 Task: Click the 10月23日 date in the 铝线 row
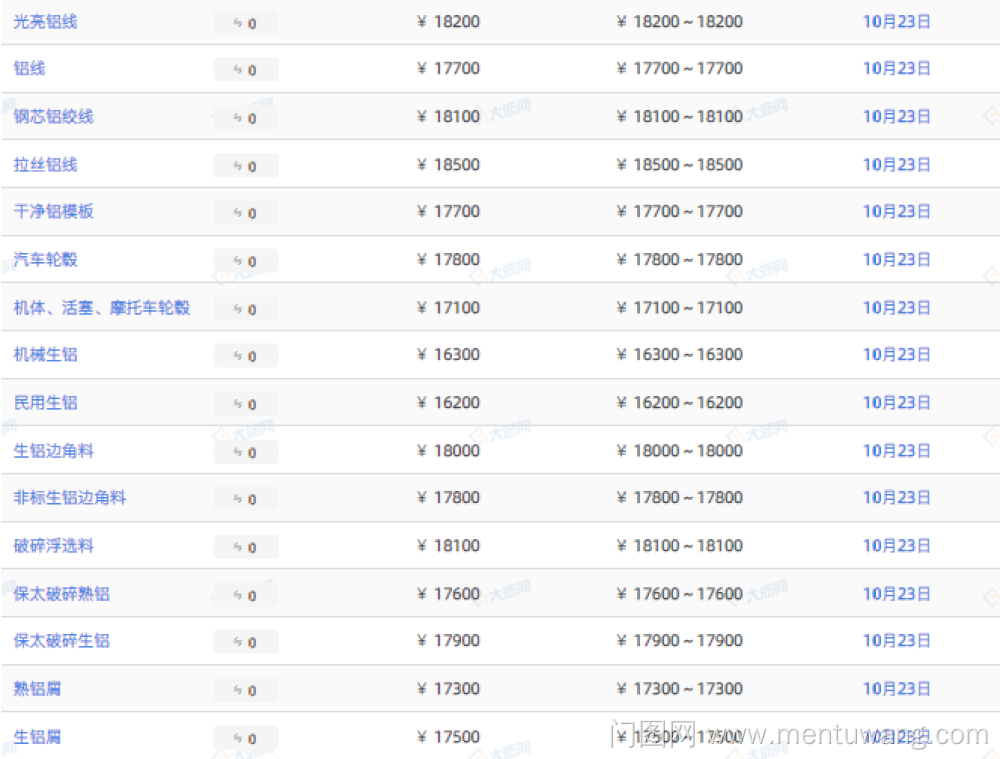pyautogui.click(x=896, y=68)
